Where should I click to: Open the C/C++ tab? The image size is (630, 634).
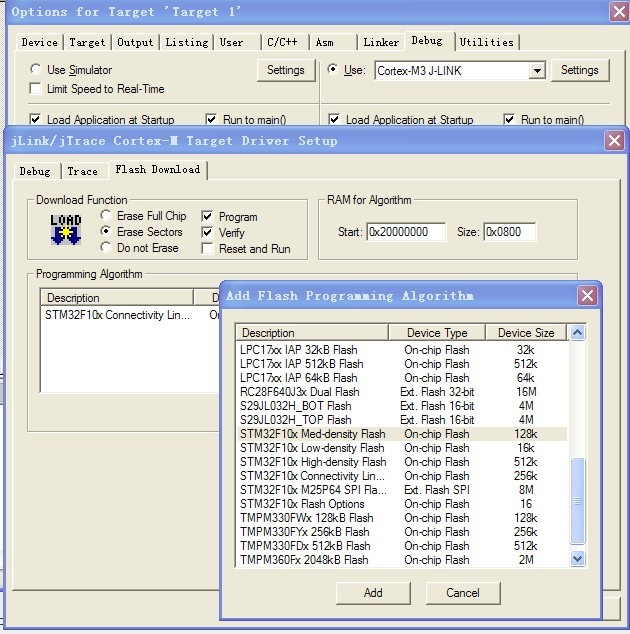285,42
